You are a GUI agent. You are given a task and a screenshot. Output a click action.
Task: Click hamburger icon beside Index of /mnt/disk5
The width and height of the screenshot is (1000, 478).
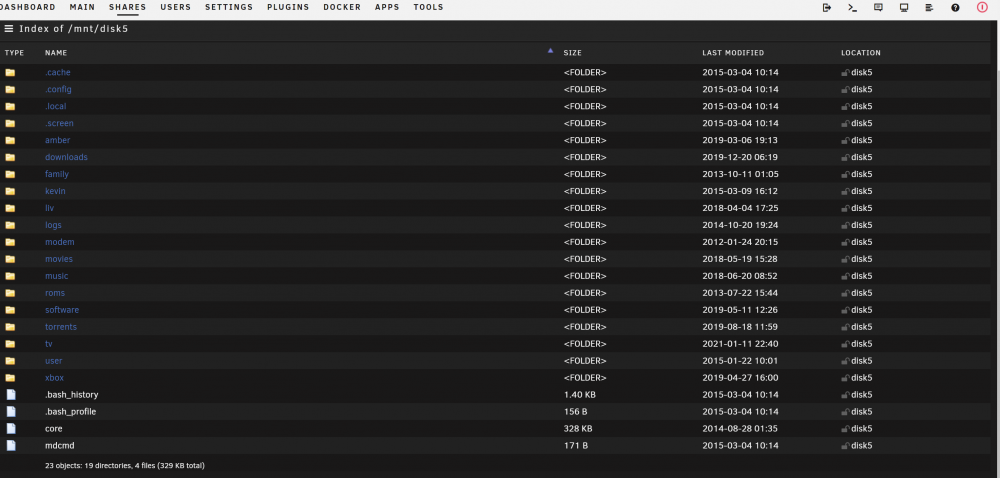9,29
